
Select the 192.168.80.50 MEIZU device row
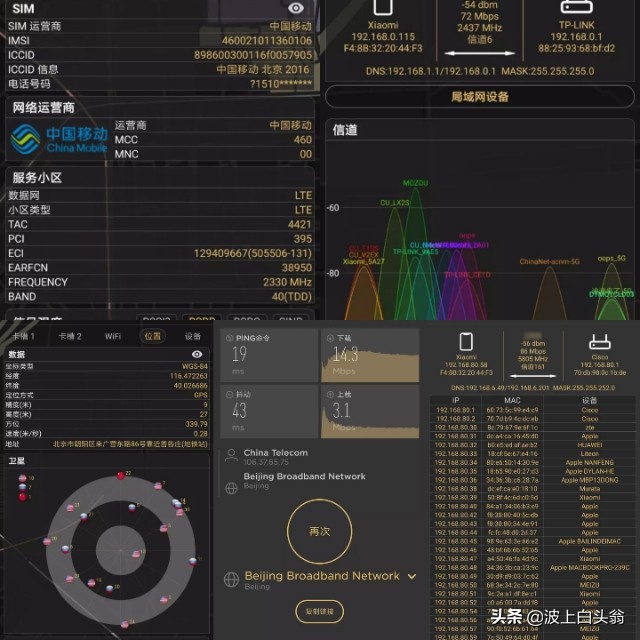click(533, 585)
